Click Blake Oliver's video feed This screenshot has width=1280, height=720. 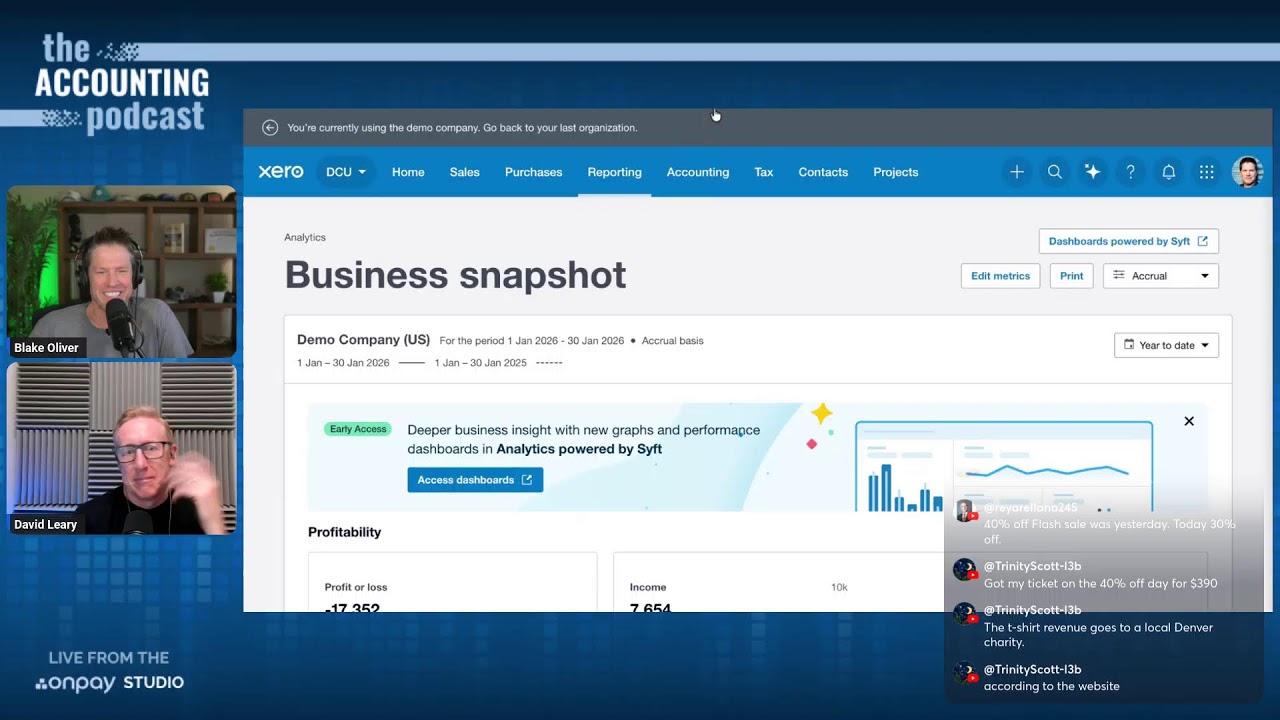122,271
